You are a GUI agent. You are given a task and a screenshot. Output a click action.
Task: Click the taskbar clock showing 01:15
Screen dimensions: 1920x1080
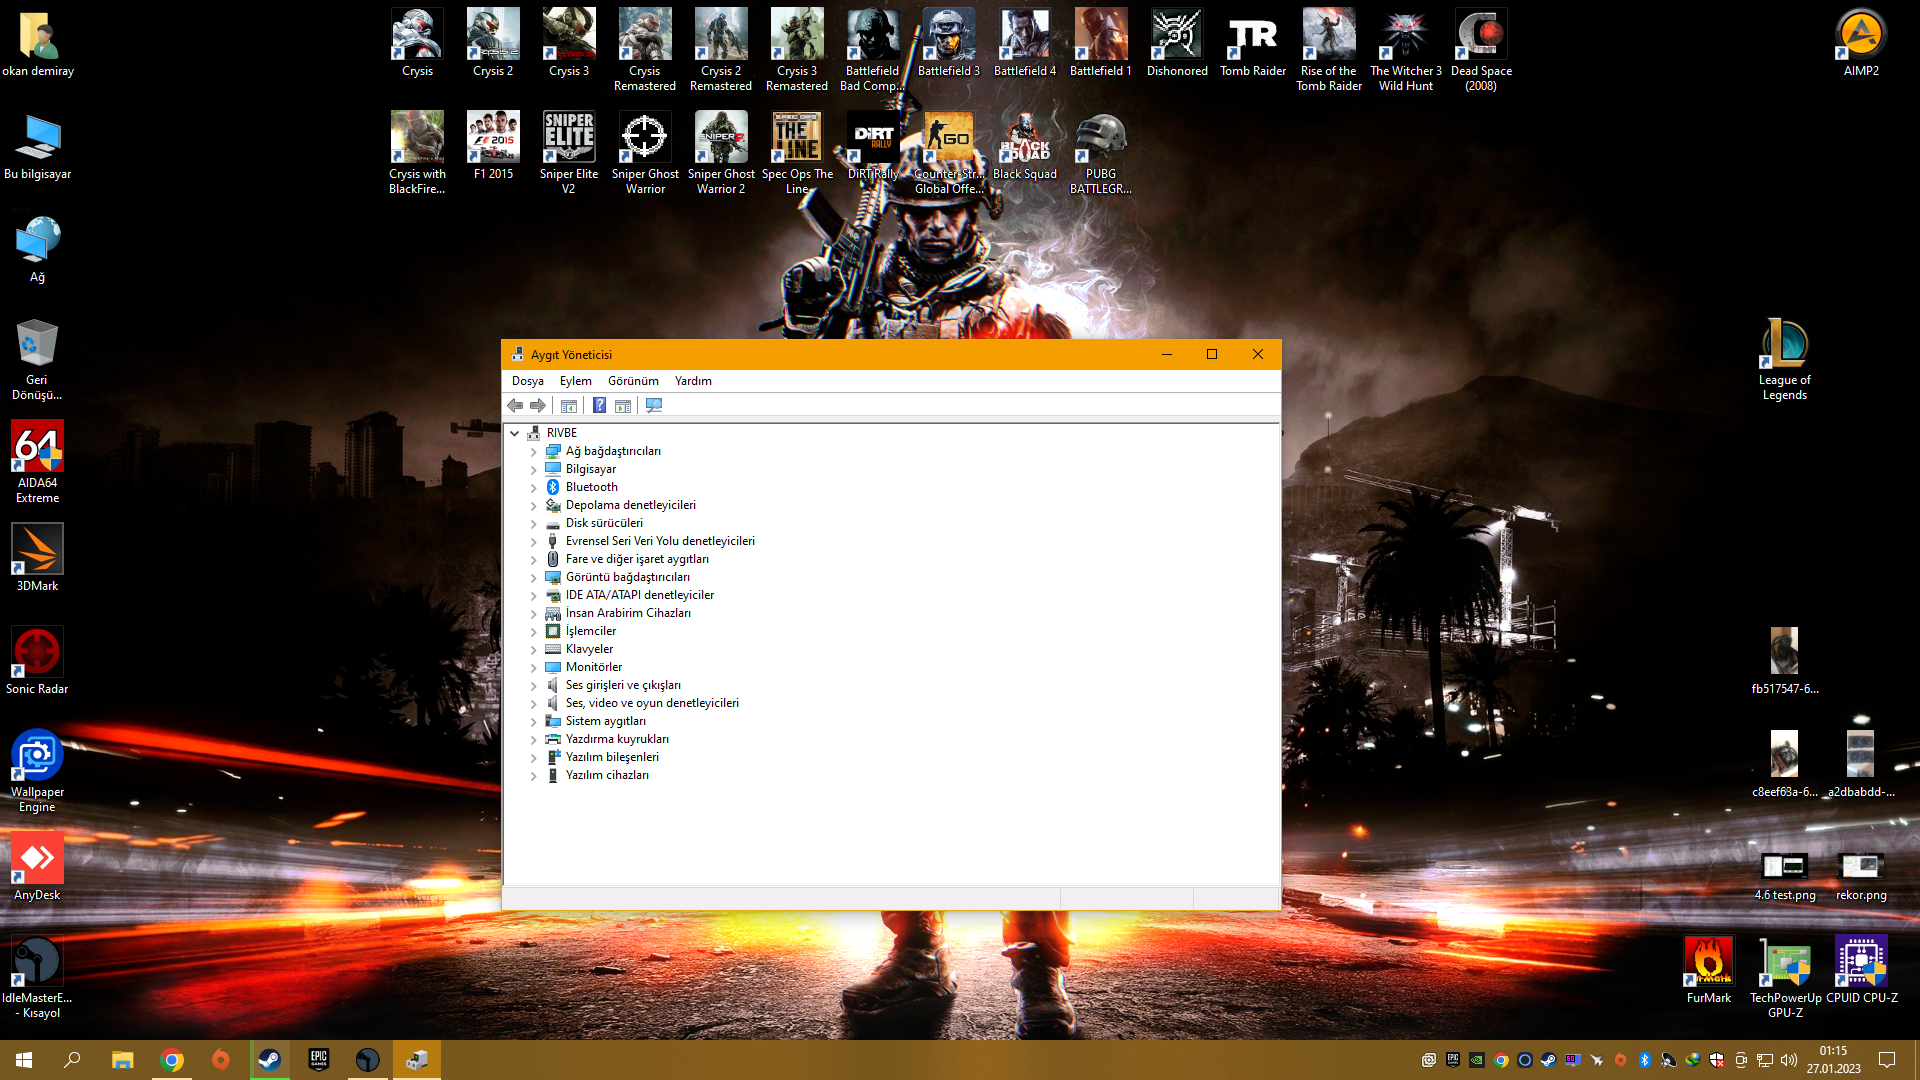point(1833,1059)
